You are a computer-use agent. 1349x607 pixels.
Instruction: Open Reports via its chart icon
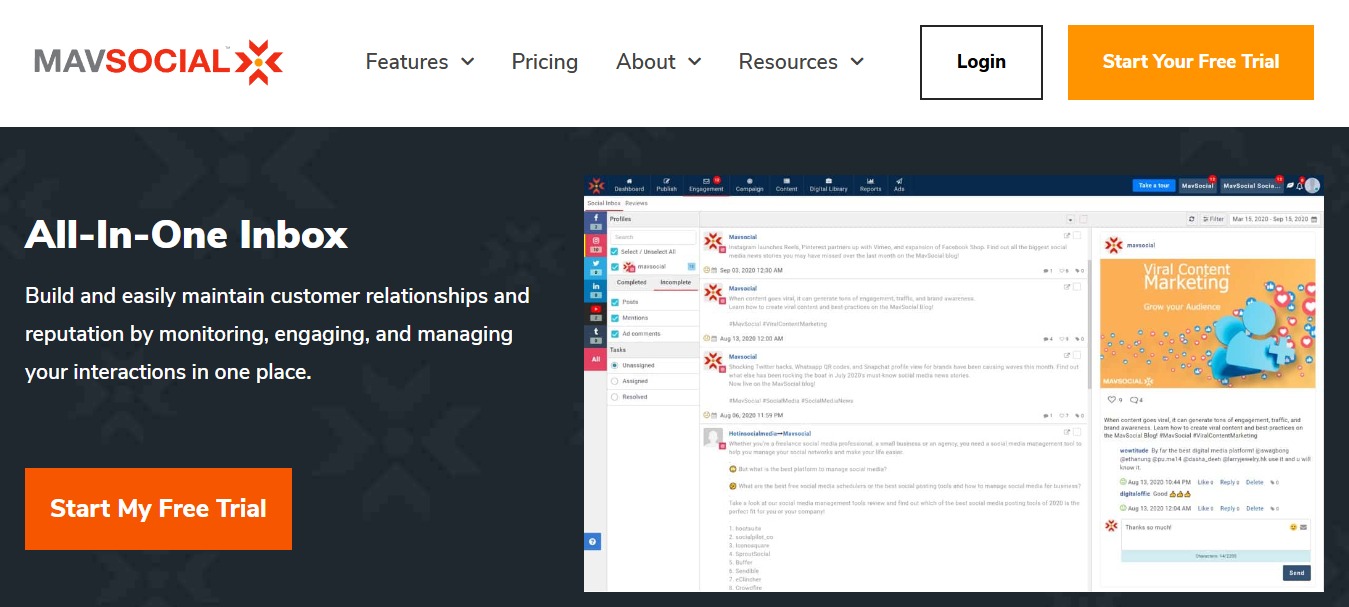click(870, 182)
